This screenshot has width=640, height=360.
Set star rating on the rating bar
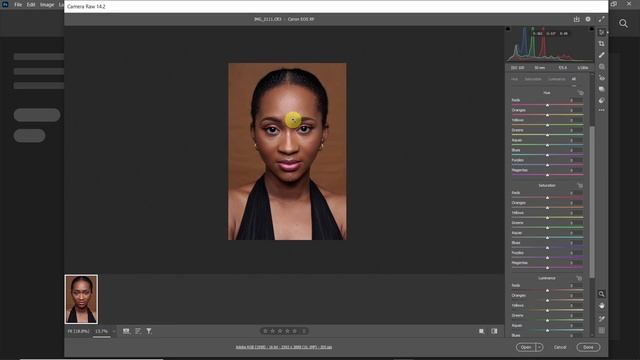pos(284,331)
